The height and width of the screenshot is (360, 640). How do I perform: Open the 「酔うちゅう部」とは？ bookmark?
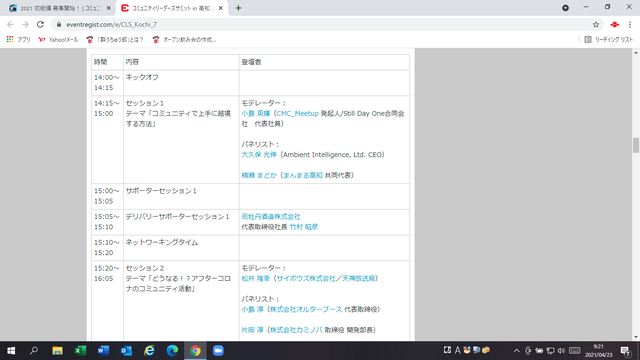click(115, 40)
